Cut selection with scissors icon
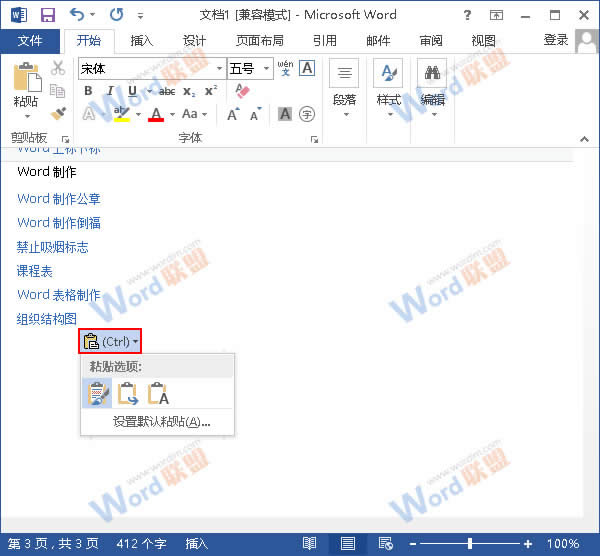Screen dimensions: 600x556 (58, 68)
